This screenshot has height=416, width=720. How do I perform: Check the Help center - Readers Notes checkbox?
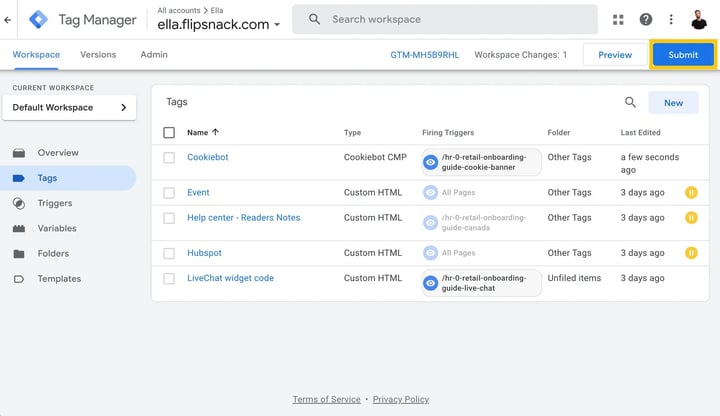coord(169,218)
